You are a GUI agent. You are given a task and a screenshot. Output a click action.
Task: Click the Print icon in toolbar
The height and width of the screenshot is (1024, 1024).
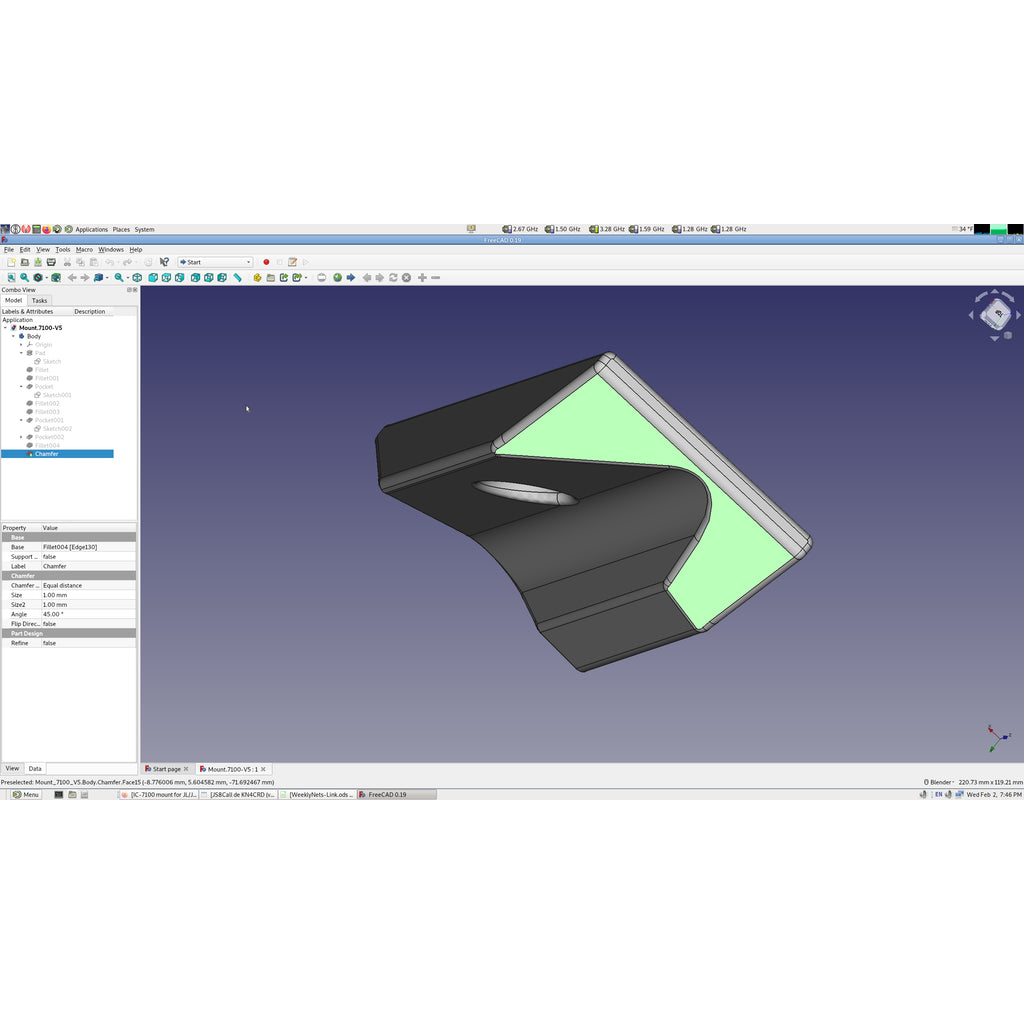coord(52,262)
